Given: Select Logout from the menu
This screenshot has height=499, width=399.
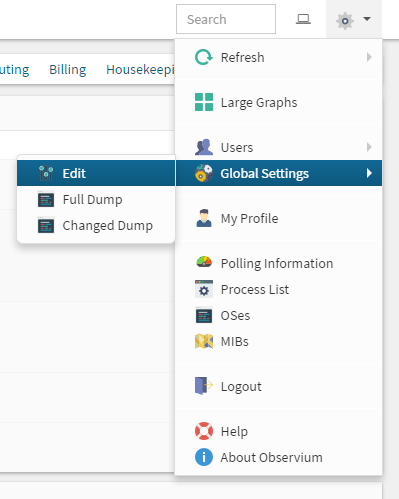Looking at the screenshot, I should [x=278, y=386].
